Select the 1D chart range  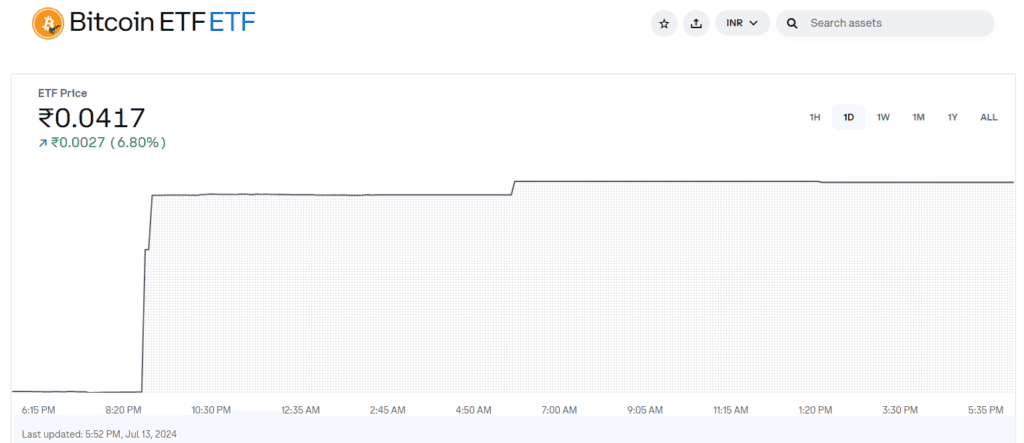coord(849,117)
